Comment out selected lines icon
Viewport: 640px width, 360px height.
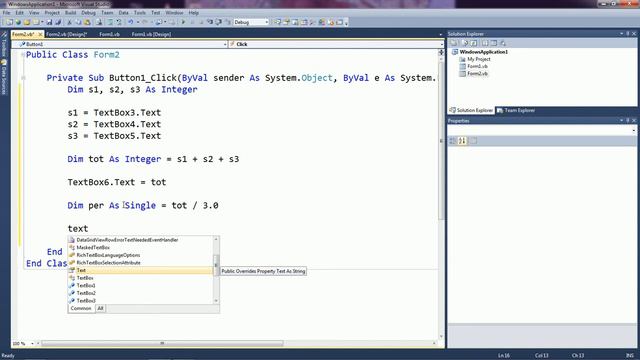point(110,22)
